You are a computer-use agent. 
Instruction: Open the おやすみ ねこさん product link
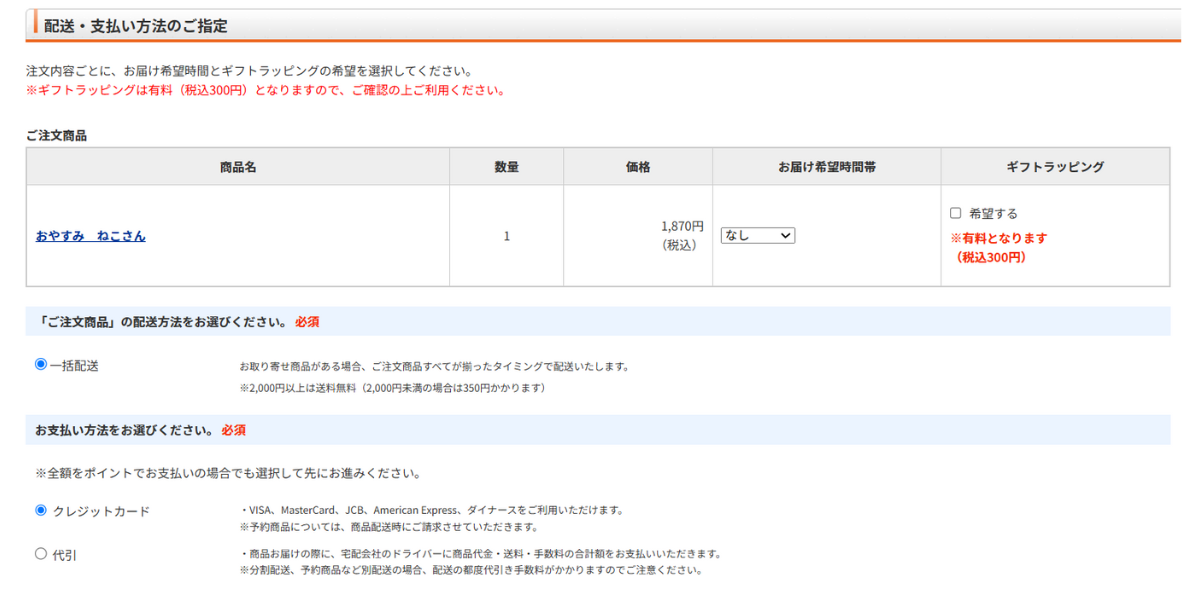(x=90, y=237)
